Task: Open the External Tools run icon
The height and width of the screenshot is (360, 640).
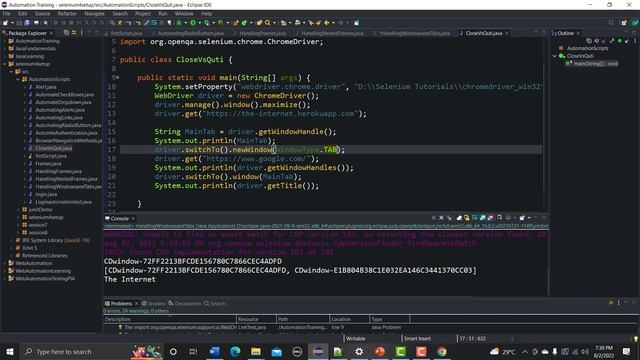Action: click(x=220, y=23)
